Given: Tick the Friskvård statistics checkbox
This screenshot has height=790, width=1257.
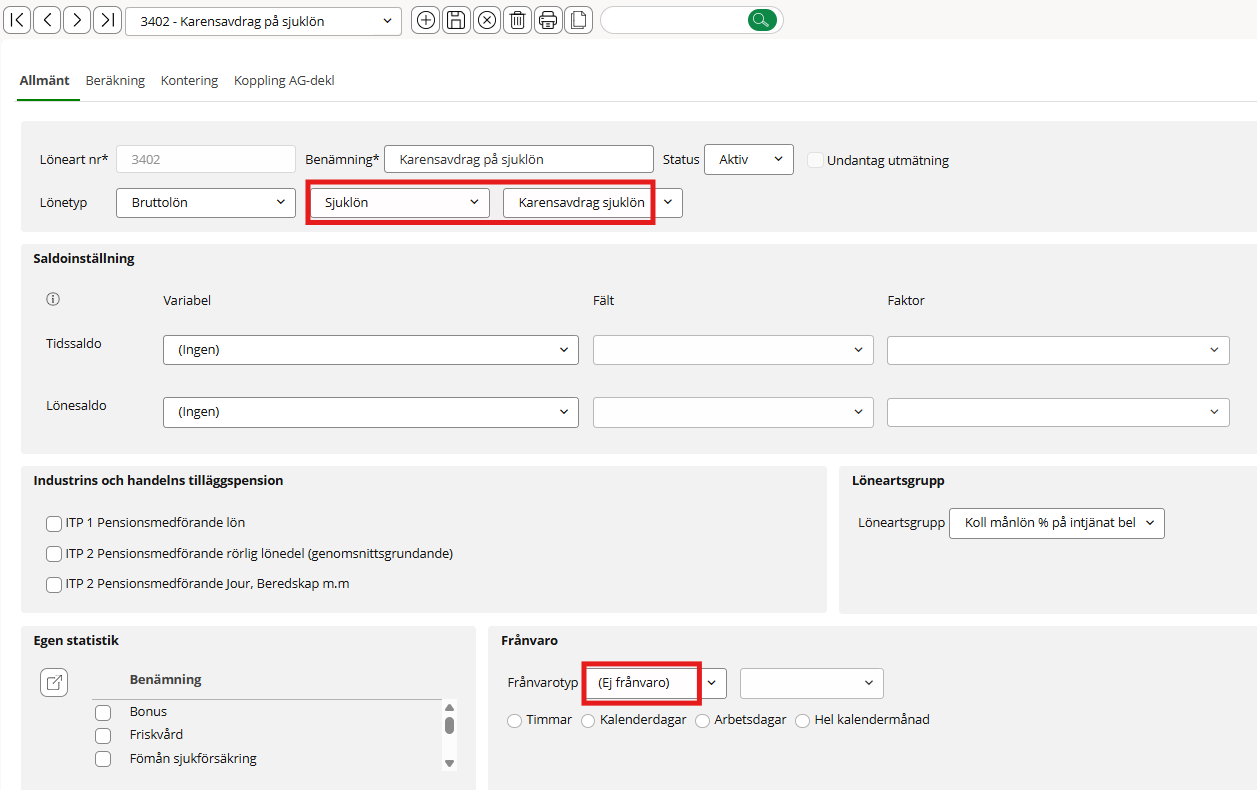Looking at the screenshot, I should (103, 735).
